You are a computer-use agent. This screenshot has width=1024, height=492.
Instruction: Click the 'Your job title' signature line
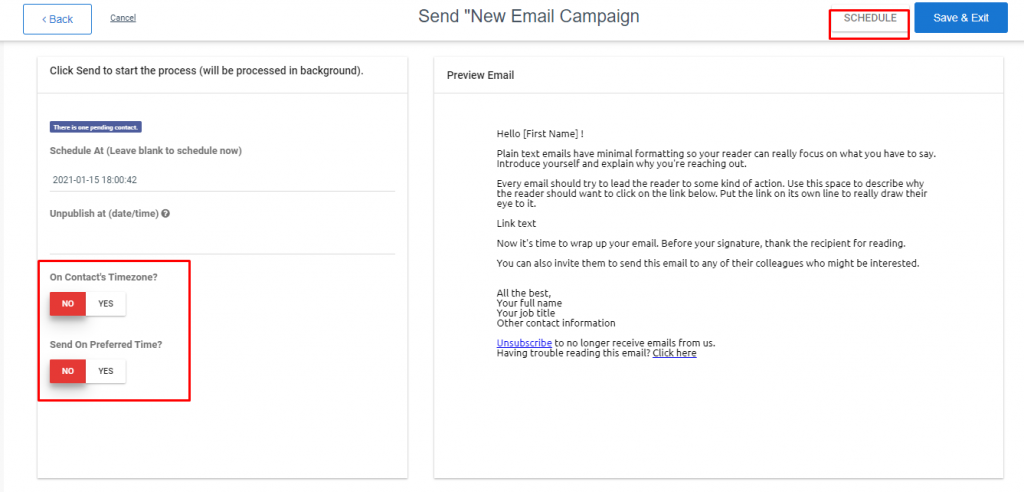(x=526, y=313)
